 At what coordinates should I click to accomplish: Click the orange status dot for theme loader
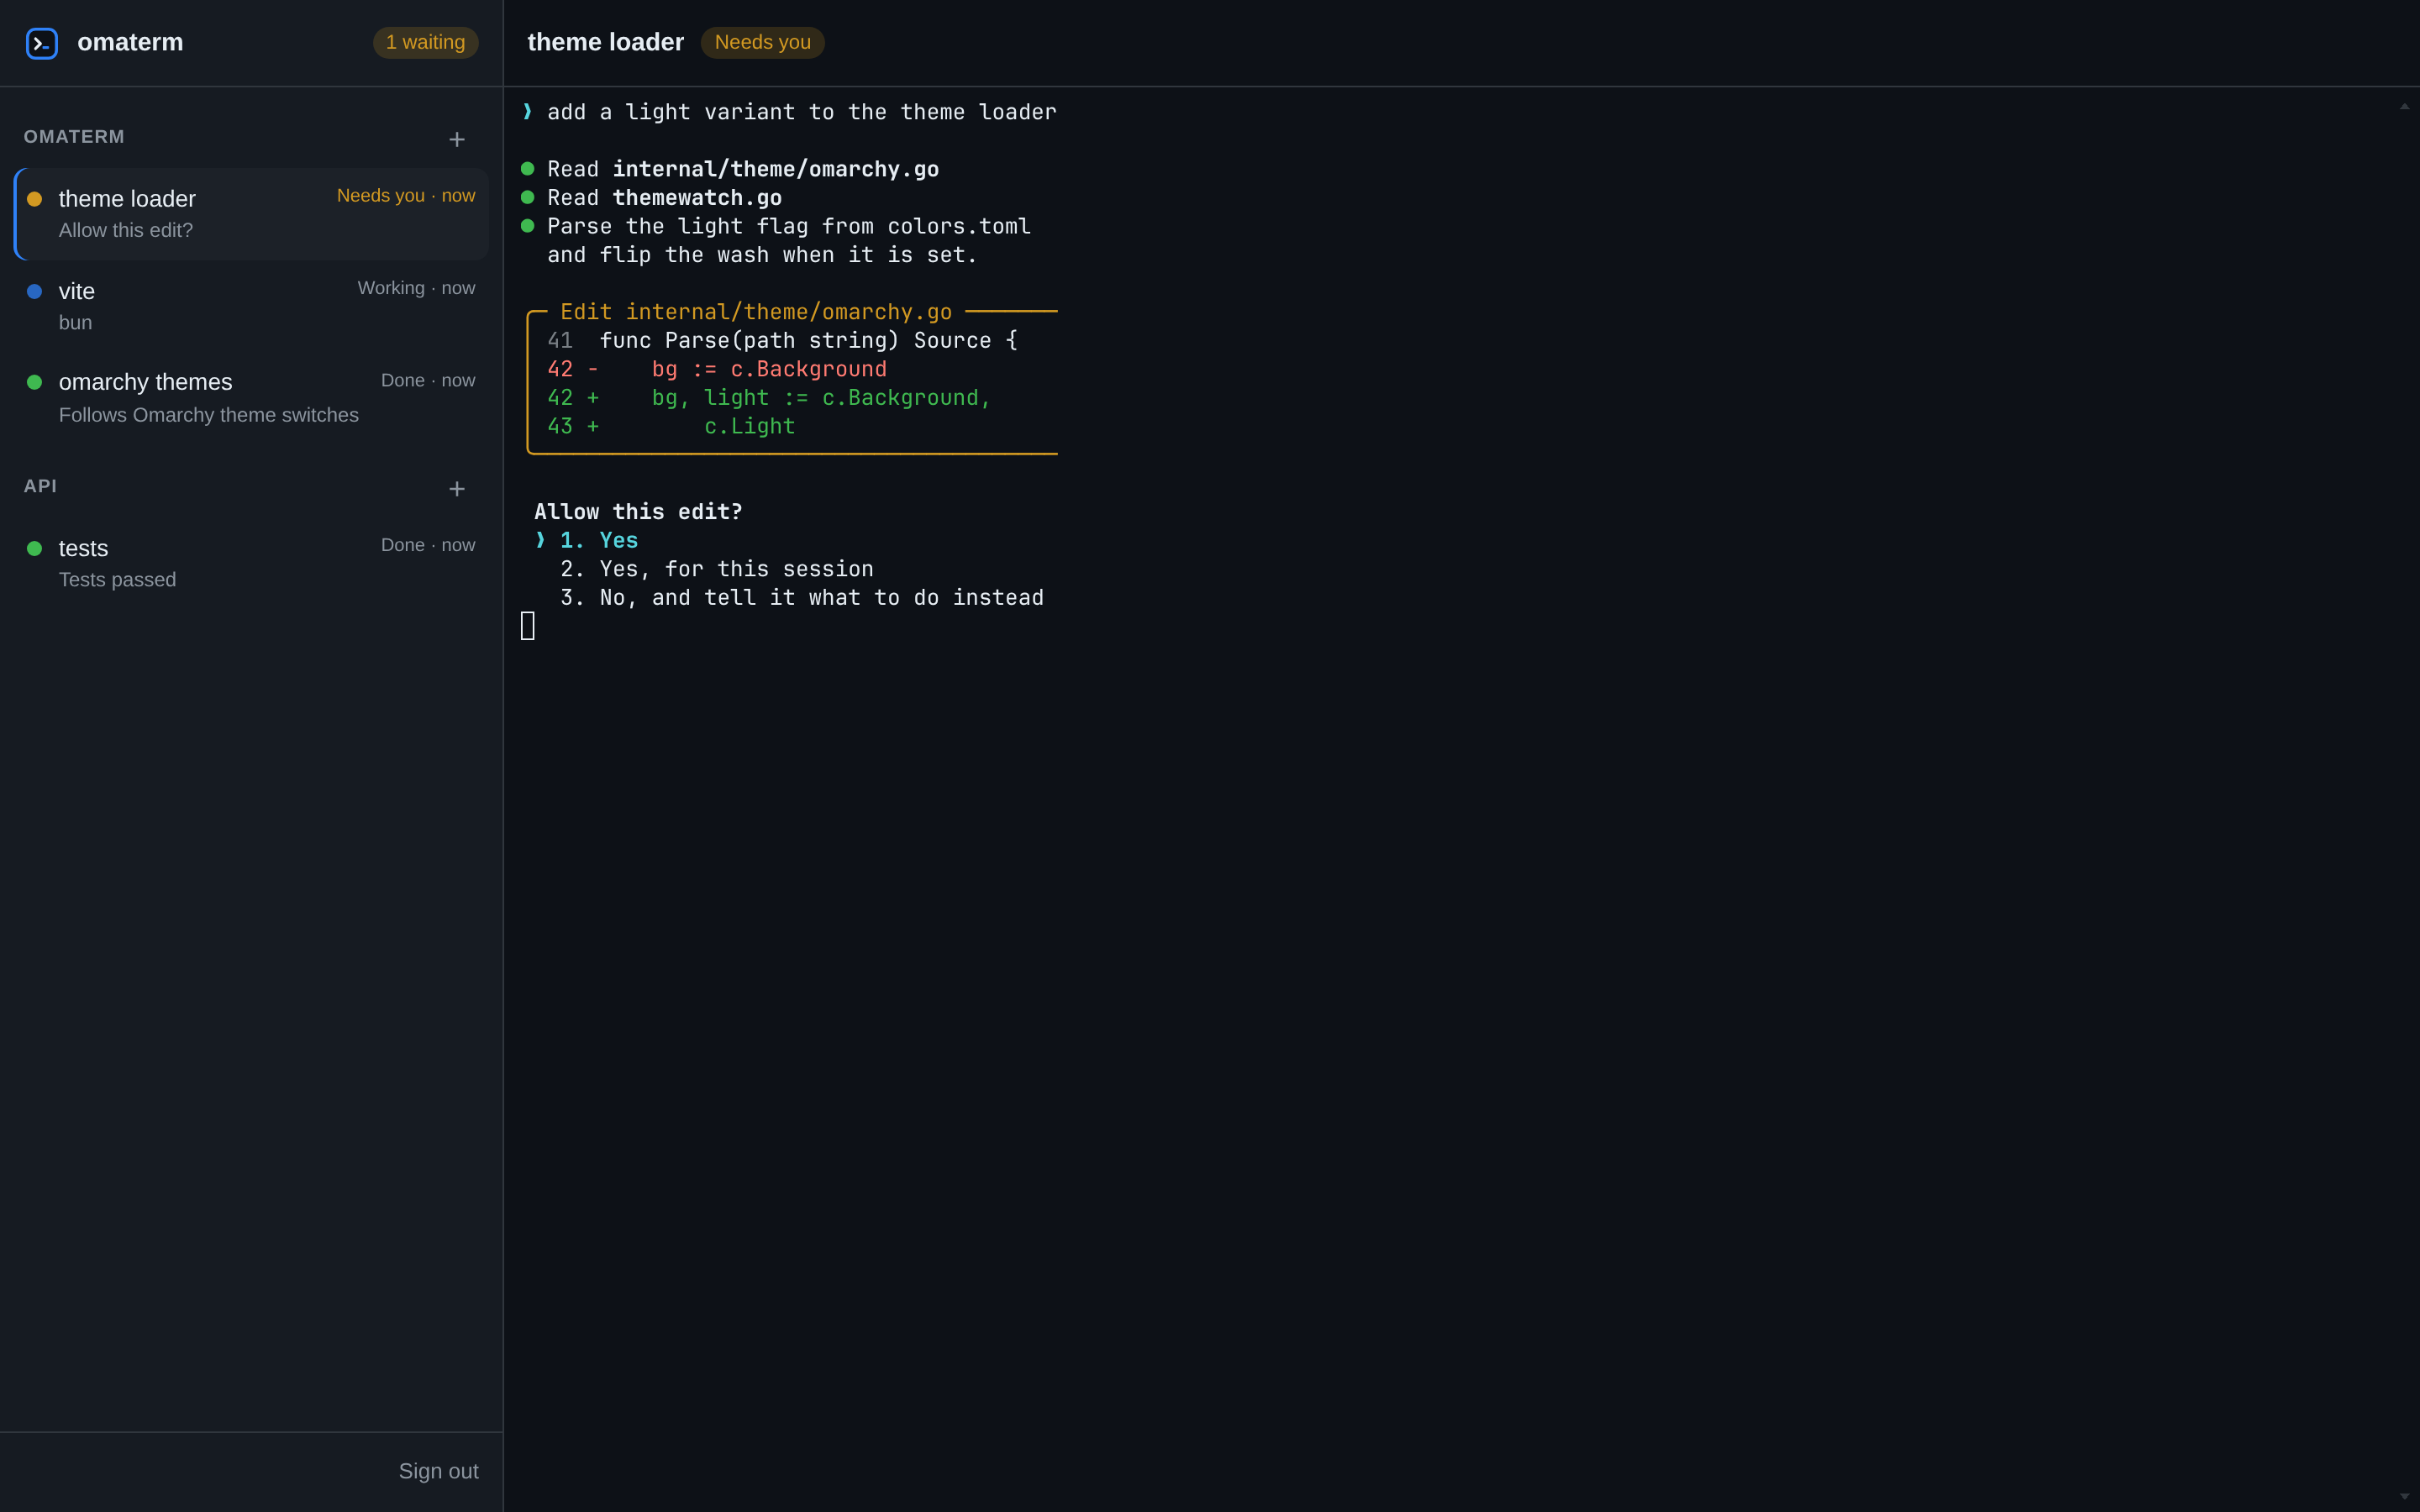point(34,199)
